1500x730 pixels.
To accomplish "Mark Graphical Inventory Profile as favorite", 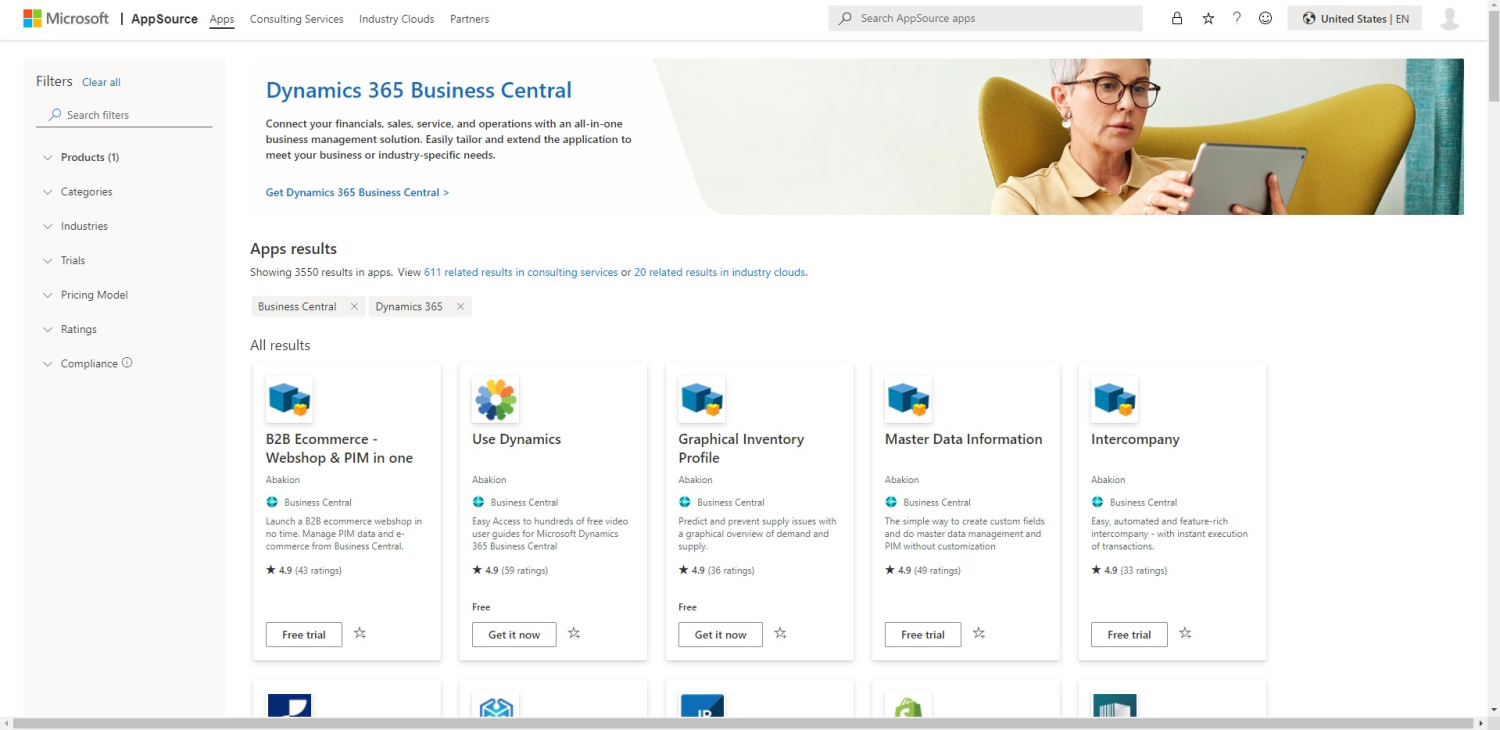I will (780, 632).
